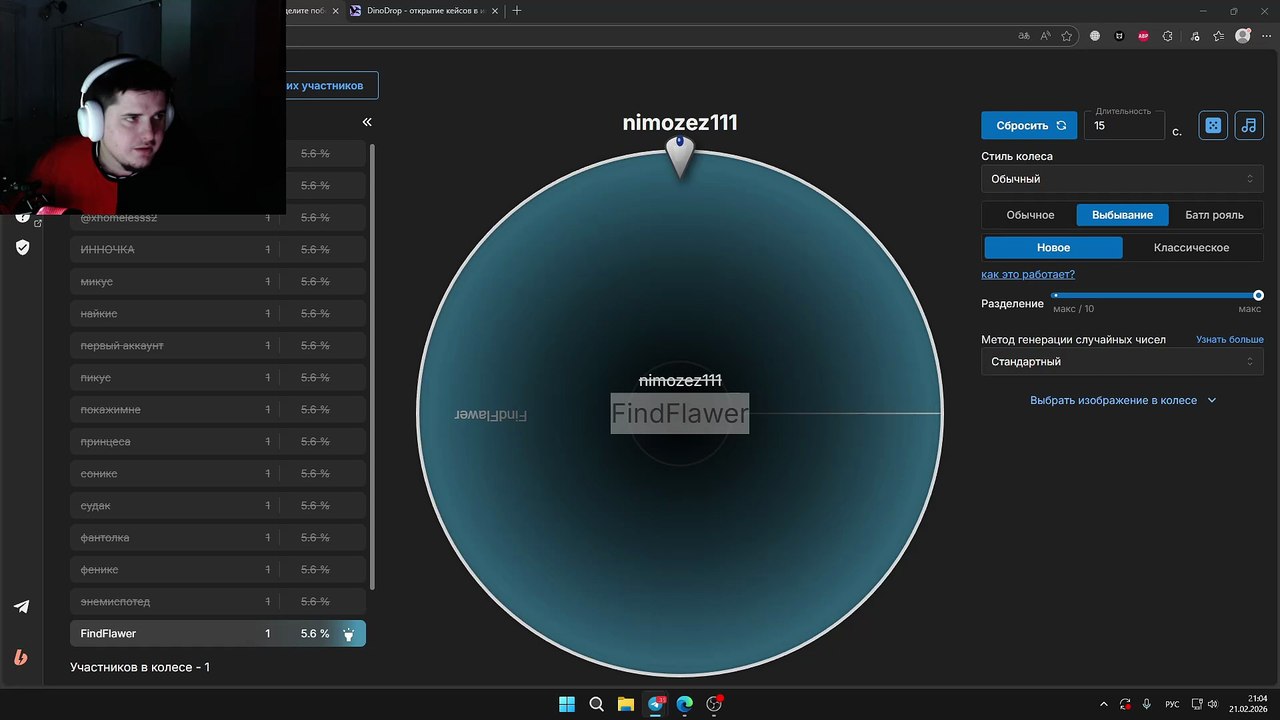Open the browser three-dots settings menu

(x=1267, y=36)
